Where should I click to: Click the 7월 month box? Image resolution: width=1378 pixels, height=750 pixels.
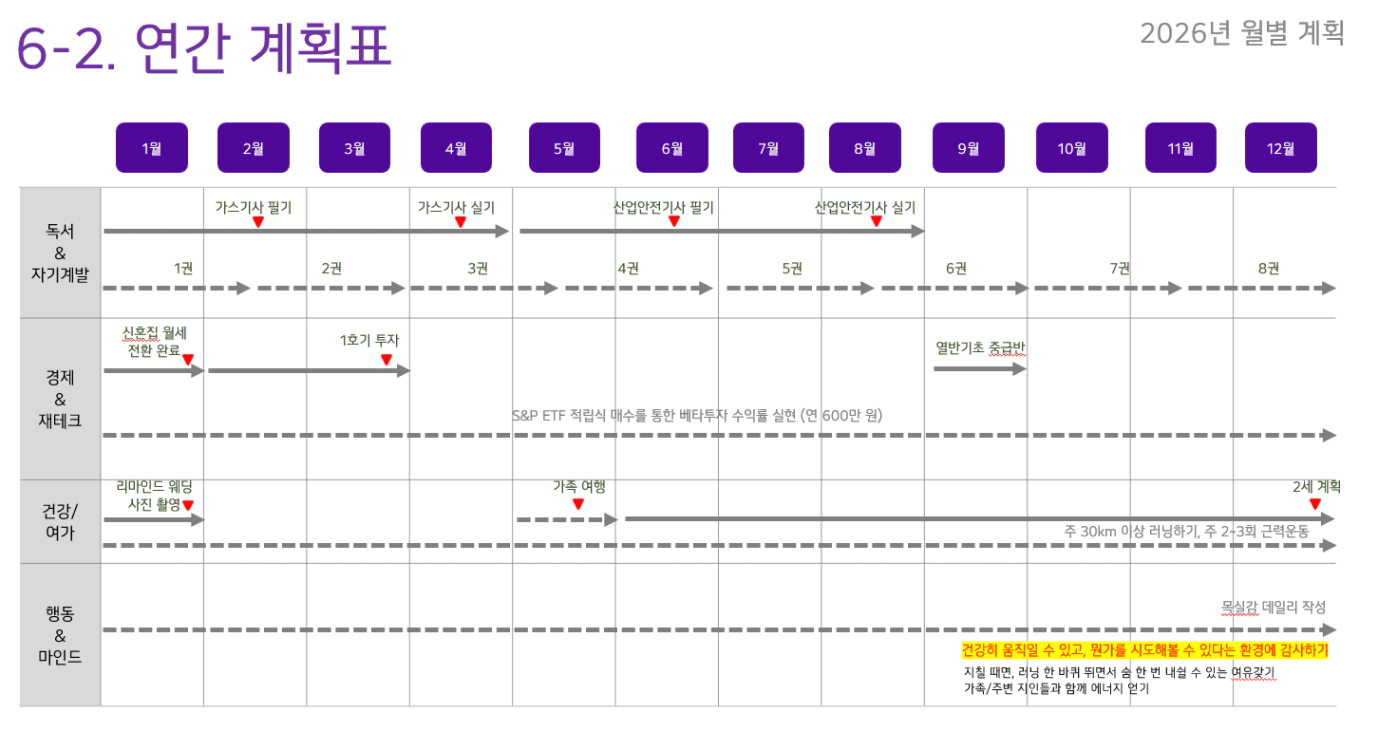click(x=769, y=148)
